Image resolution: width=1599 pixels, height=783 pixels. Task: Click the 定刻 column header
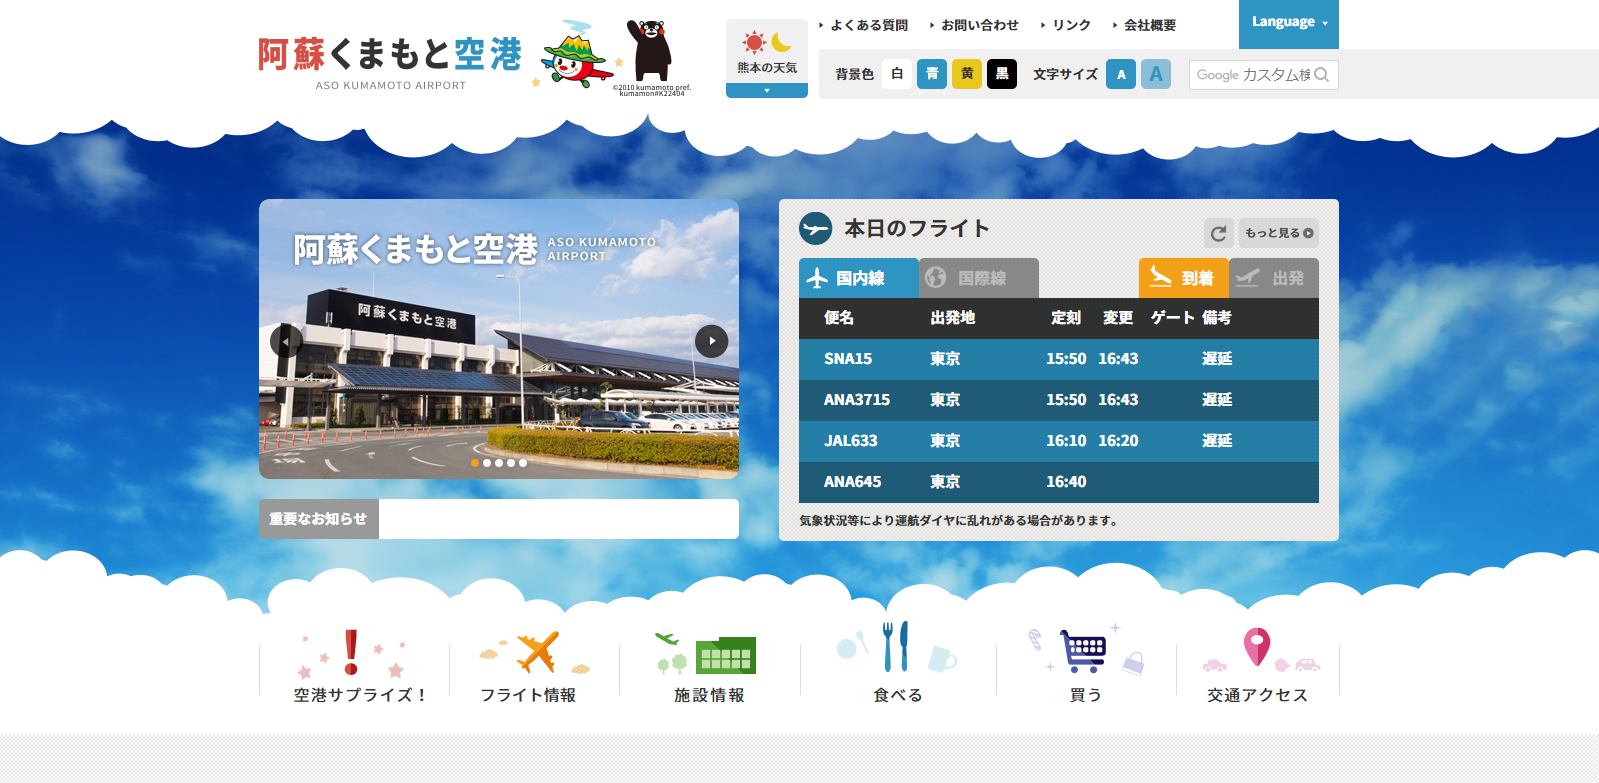coord(1066,318)
